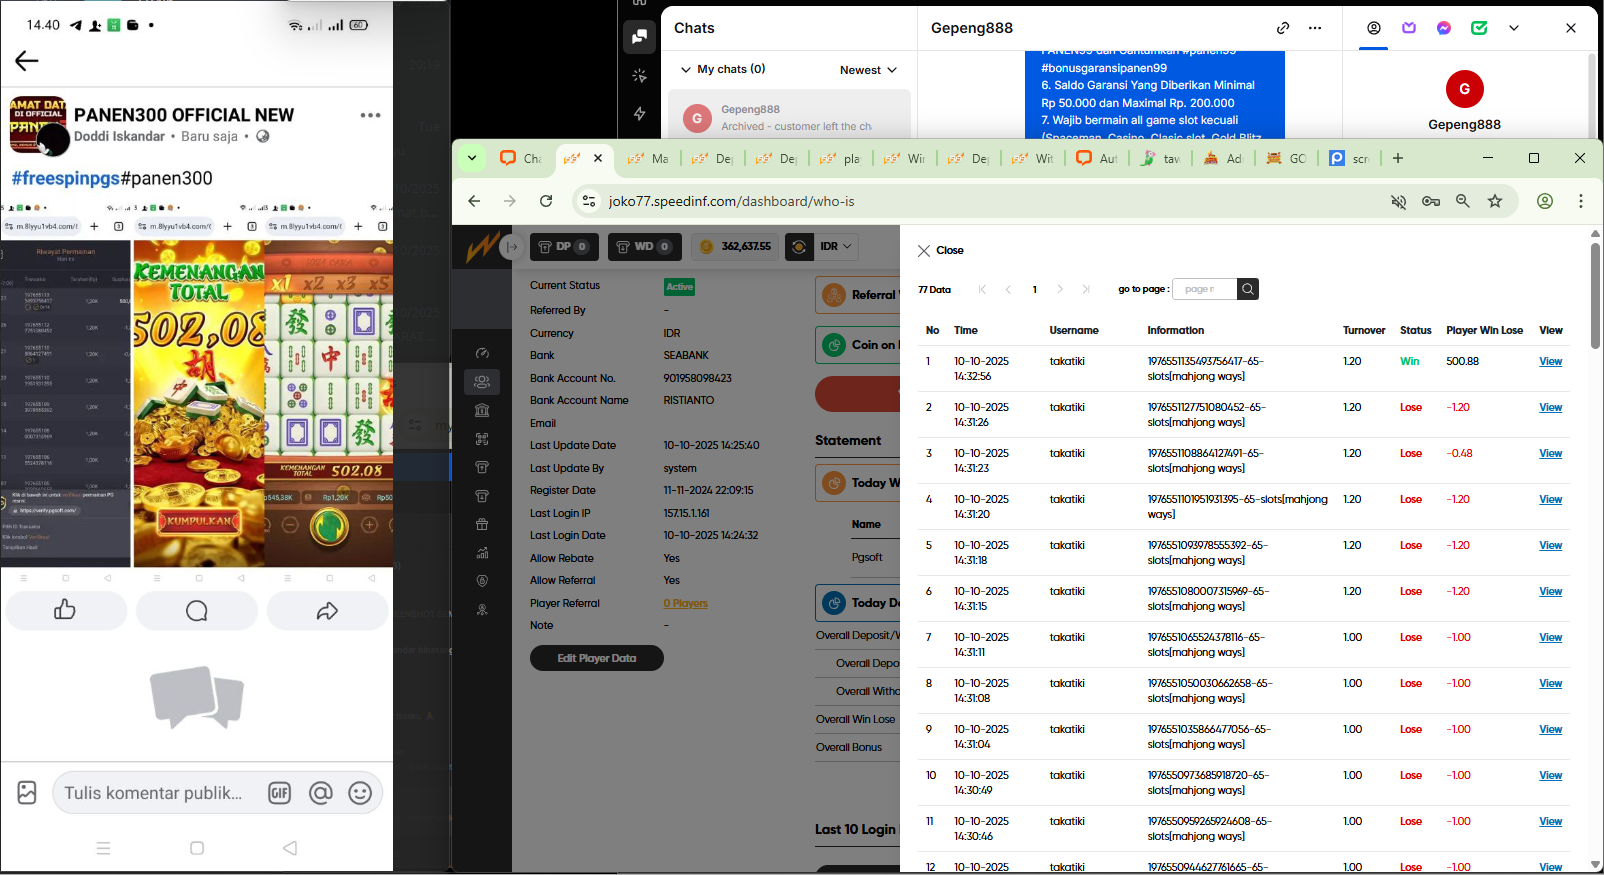The height and width of the screenshot is (875, 1604).
Task: View details of the 14:31:23 -0.48 row
Action: tap(1550, 453)
